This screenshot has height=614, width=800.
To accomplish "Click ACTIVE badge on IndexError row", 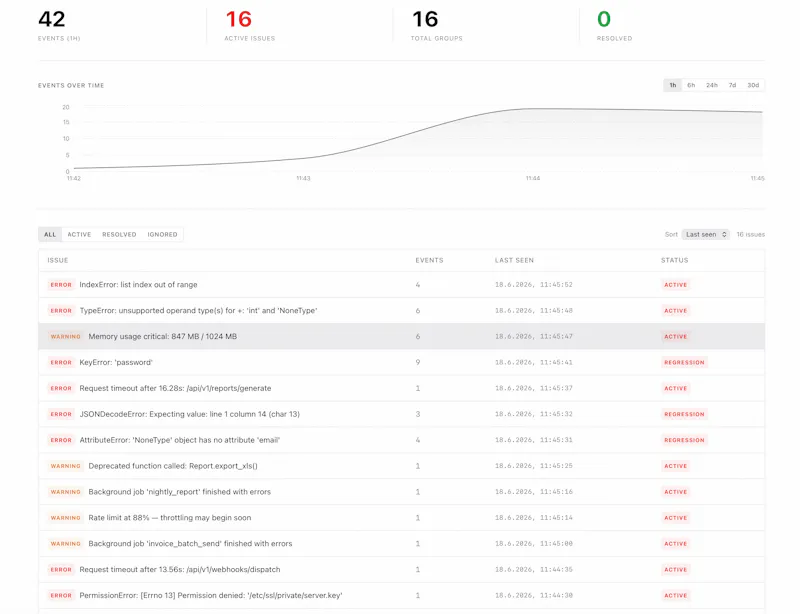I will [676, 285].
